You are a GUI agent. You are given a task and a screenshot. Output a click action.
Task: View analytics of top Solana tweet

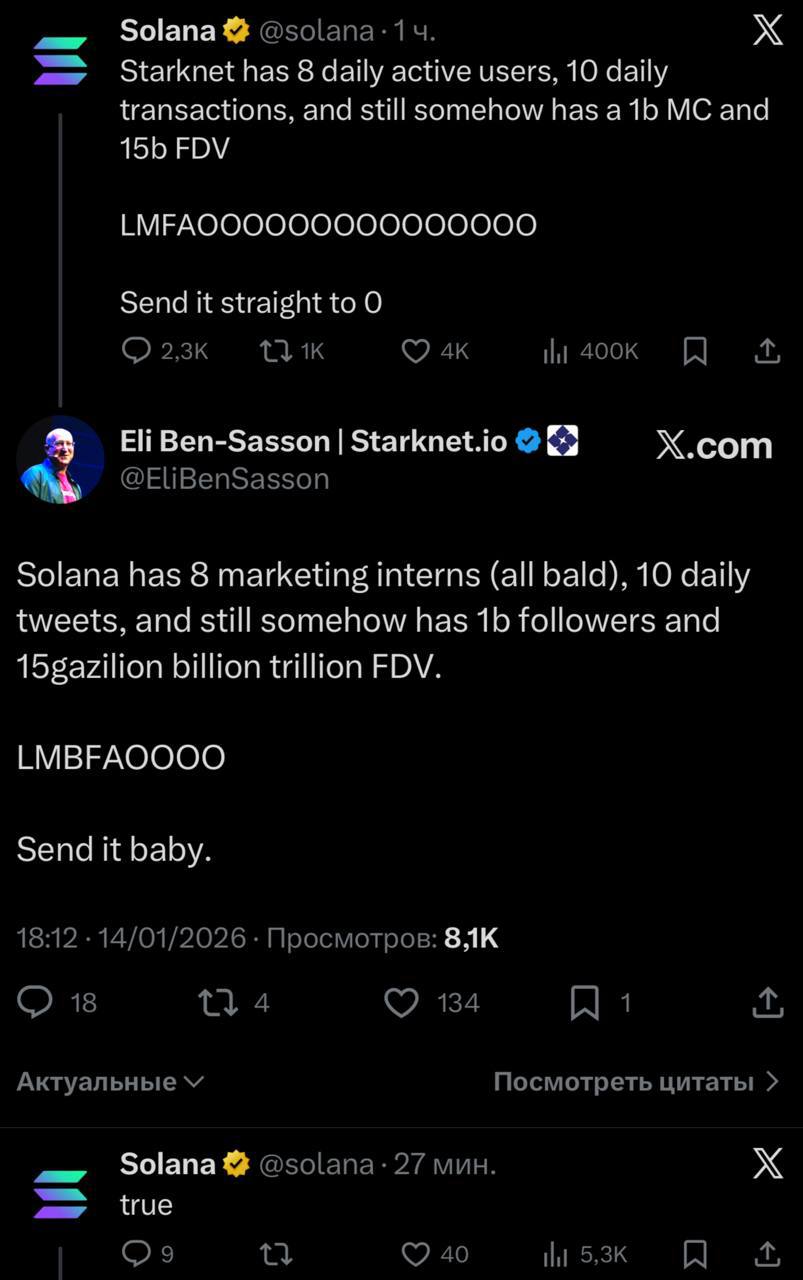[x=555, y=350]
